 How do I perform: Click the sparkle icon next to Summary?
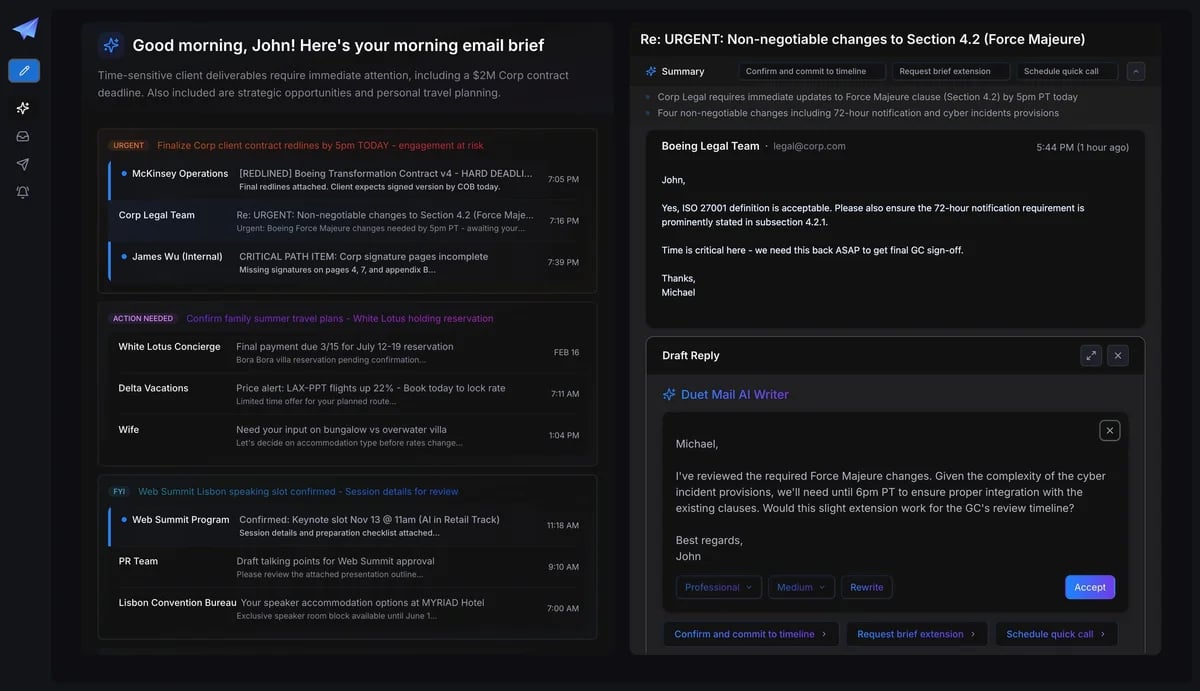651,71
